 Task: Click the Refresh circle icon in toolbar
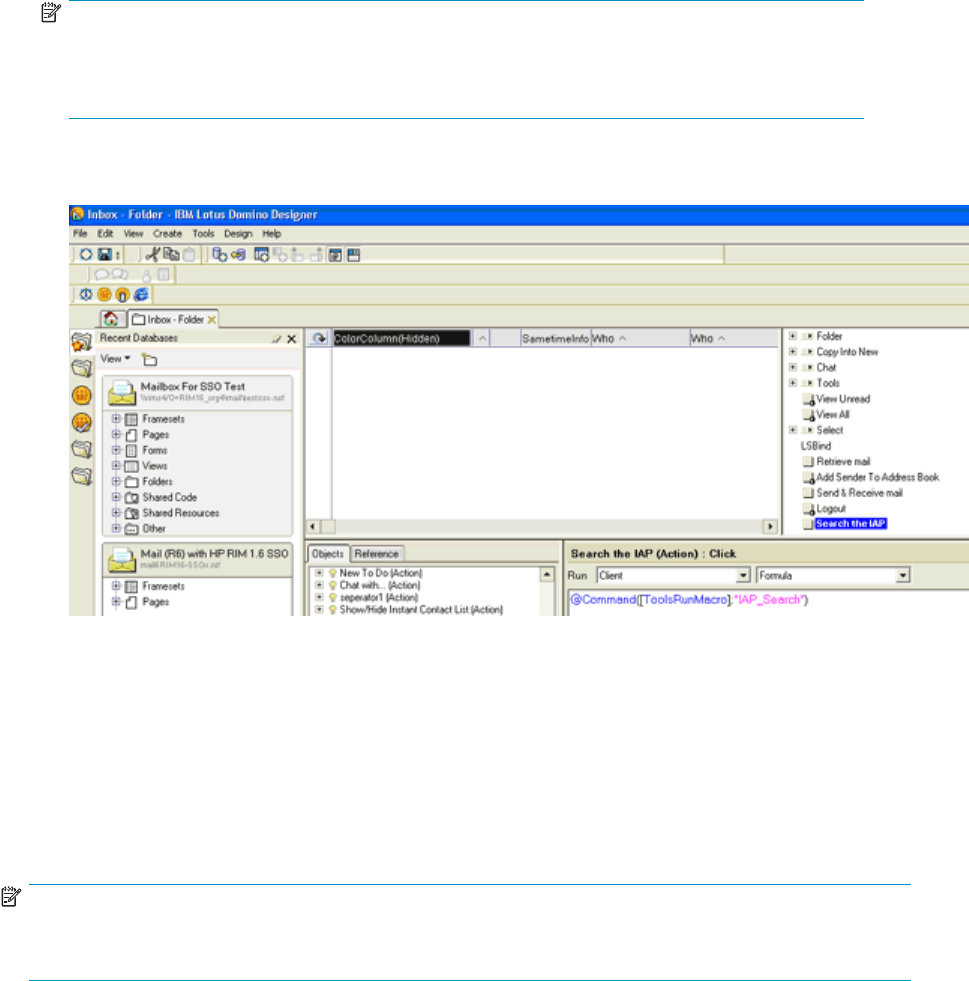point(86,255)
